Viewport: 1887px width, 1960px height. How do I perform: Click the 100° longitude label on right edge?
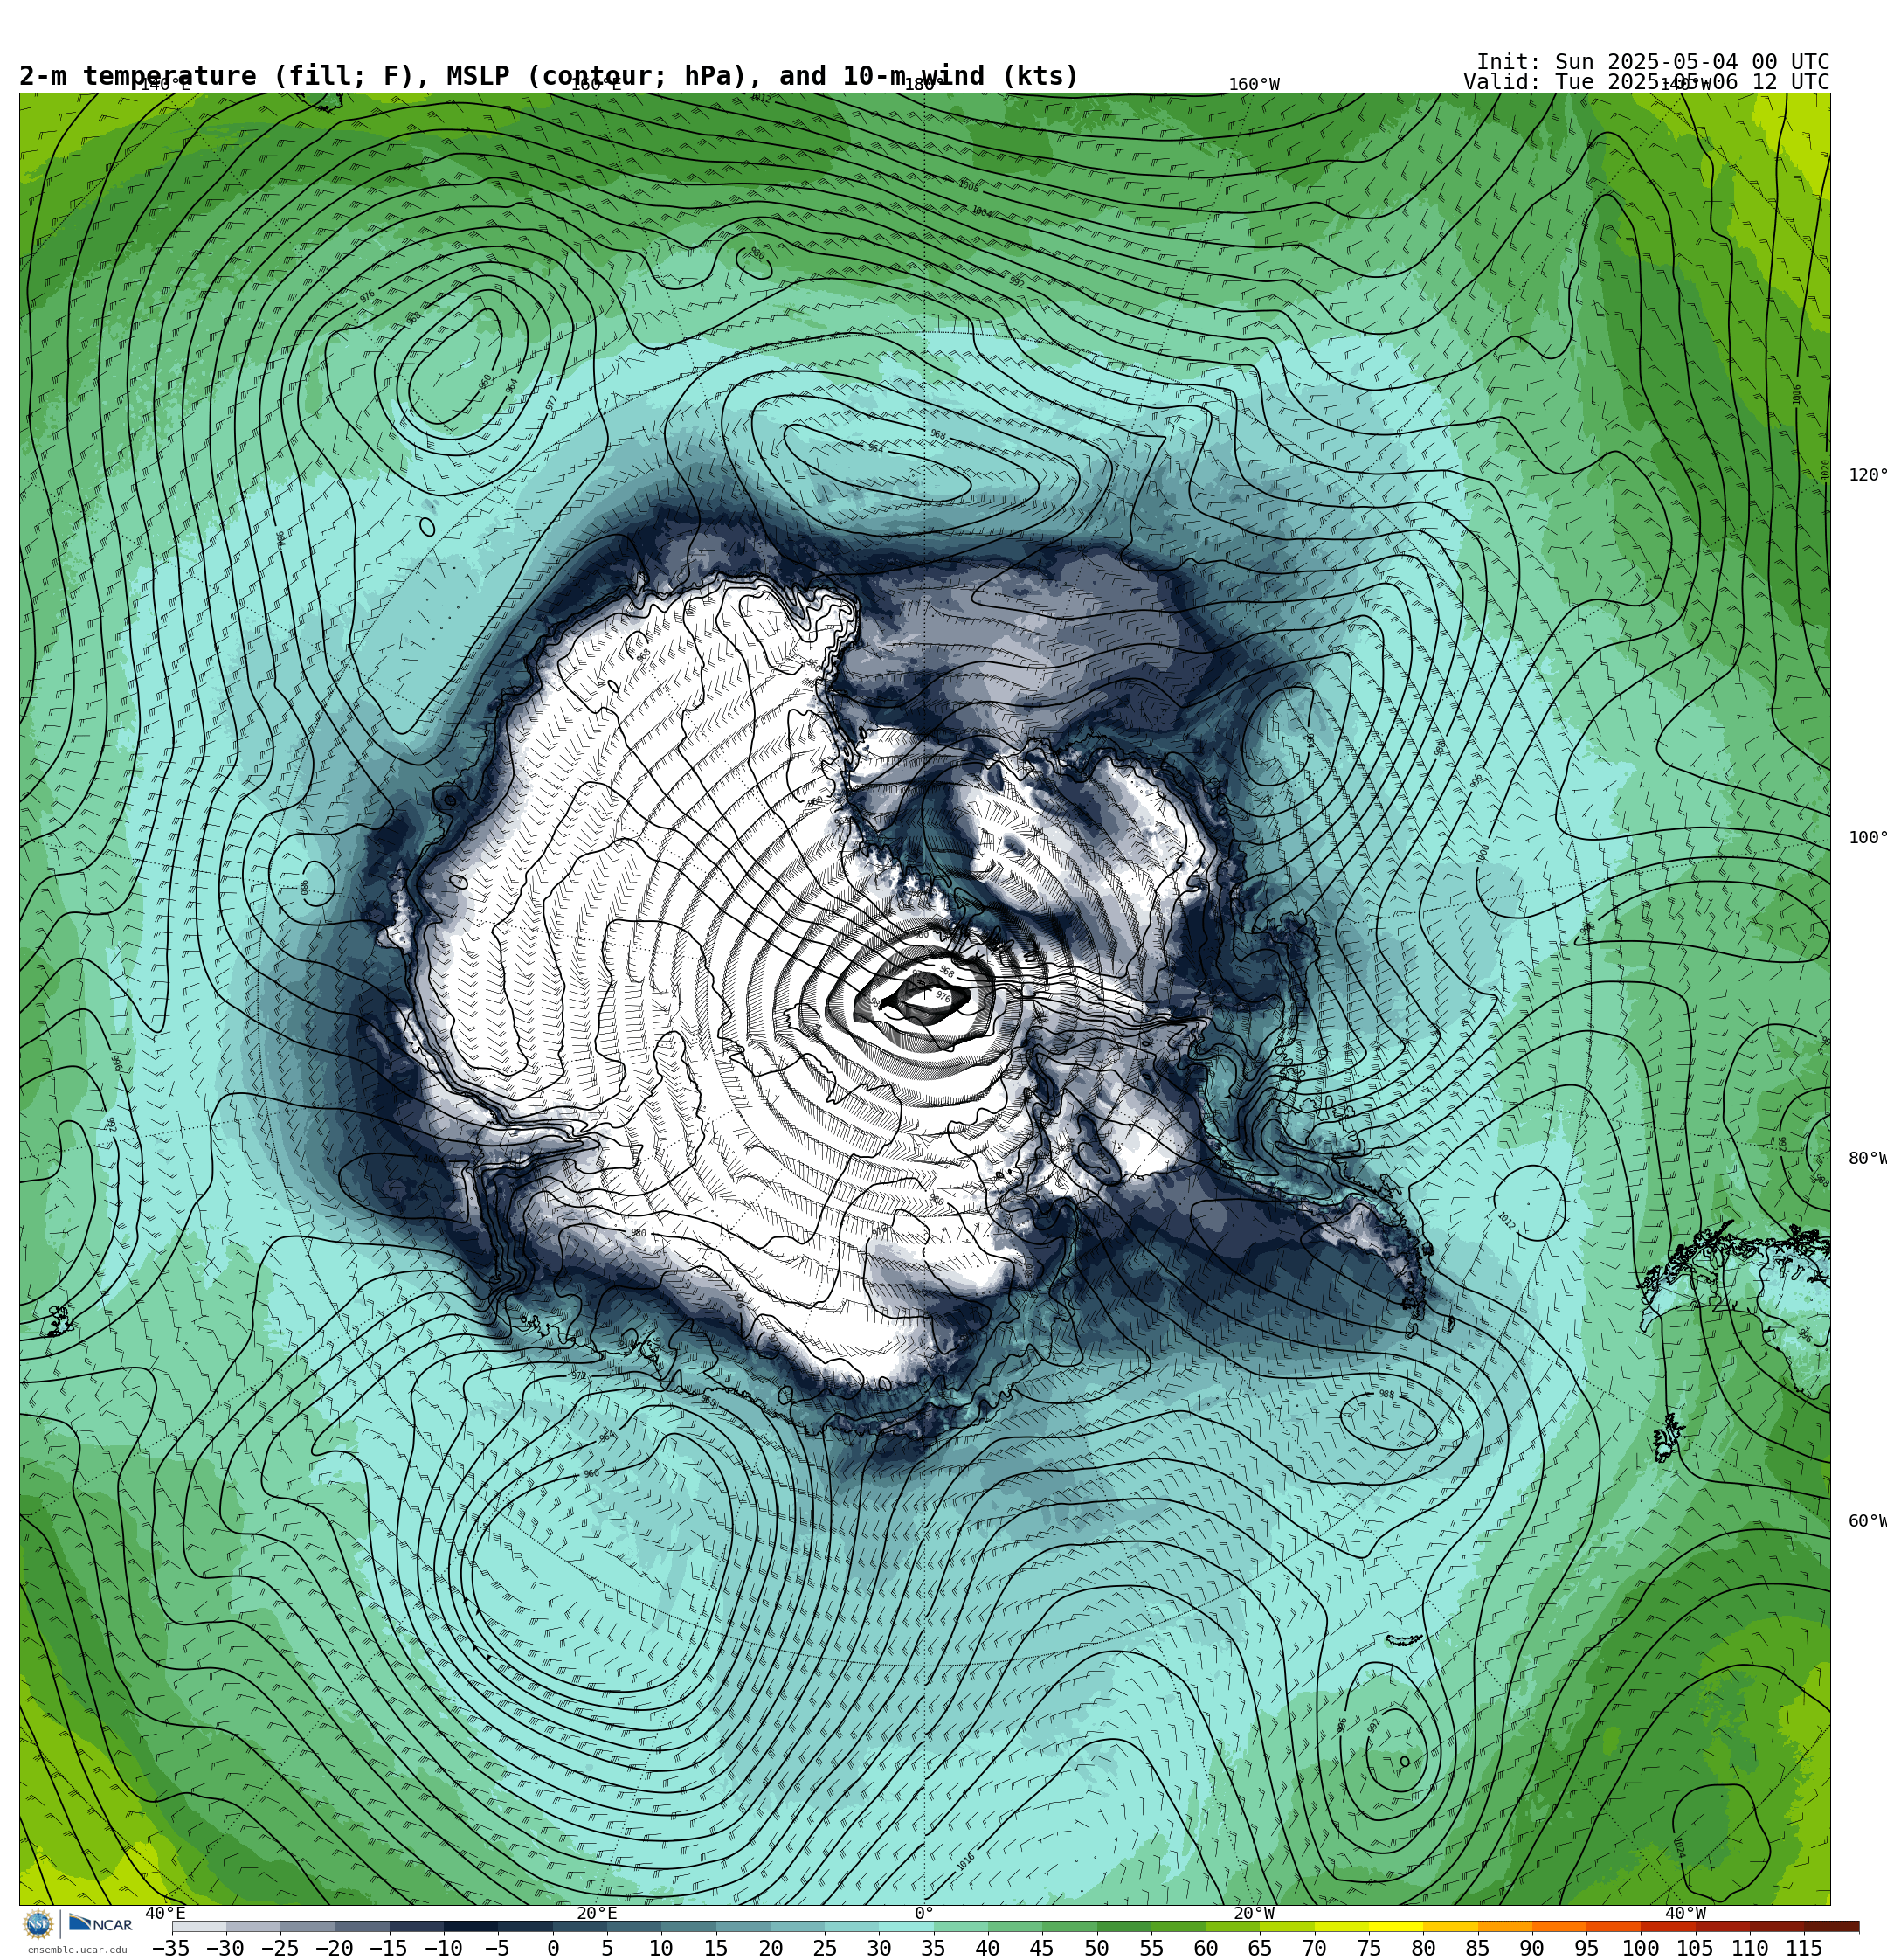1867,838
